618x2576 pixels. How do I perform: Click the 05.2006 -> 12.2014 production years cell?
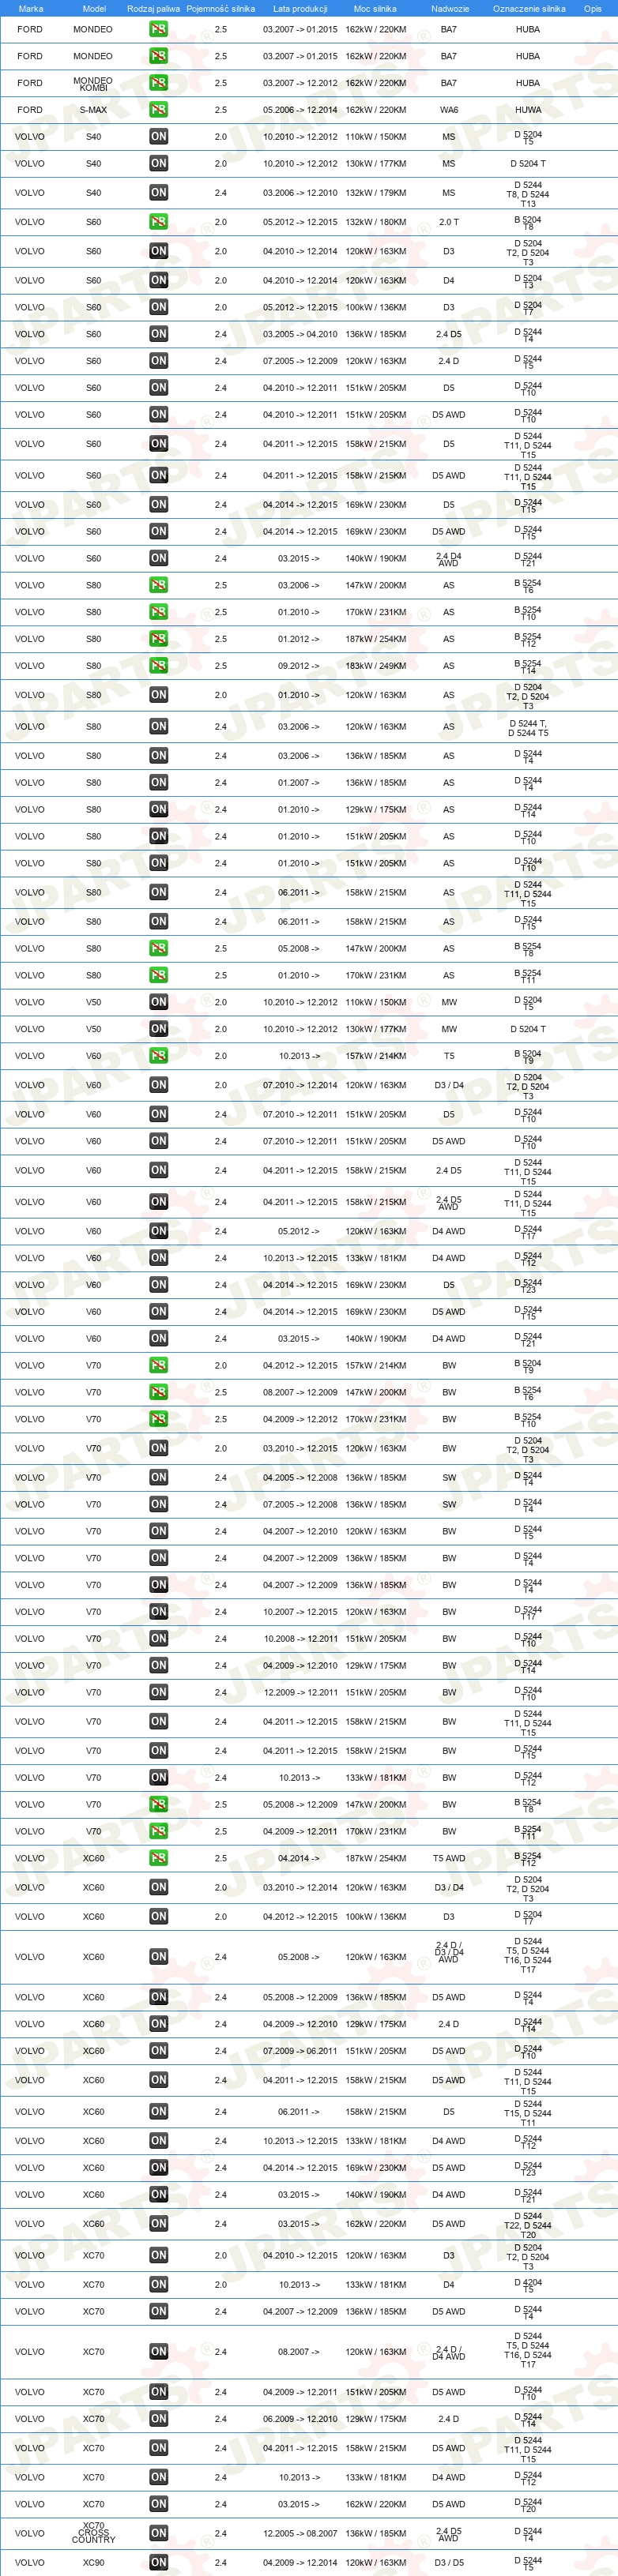(300, 110)
